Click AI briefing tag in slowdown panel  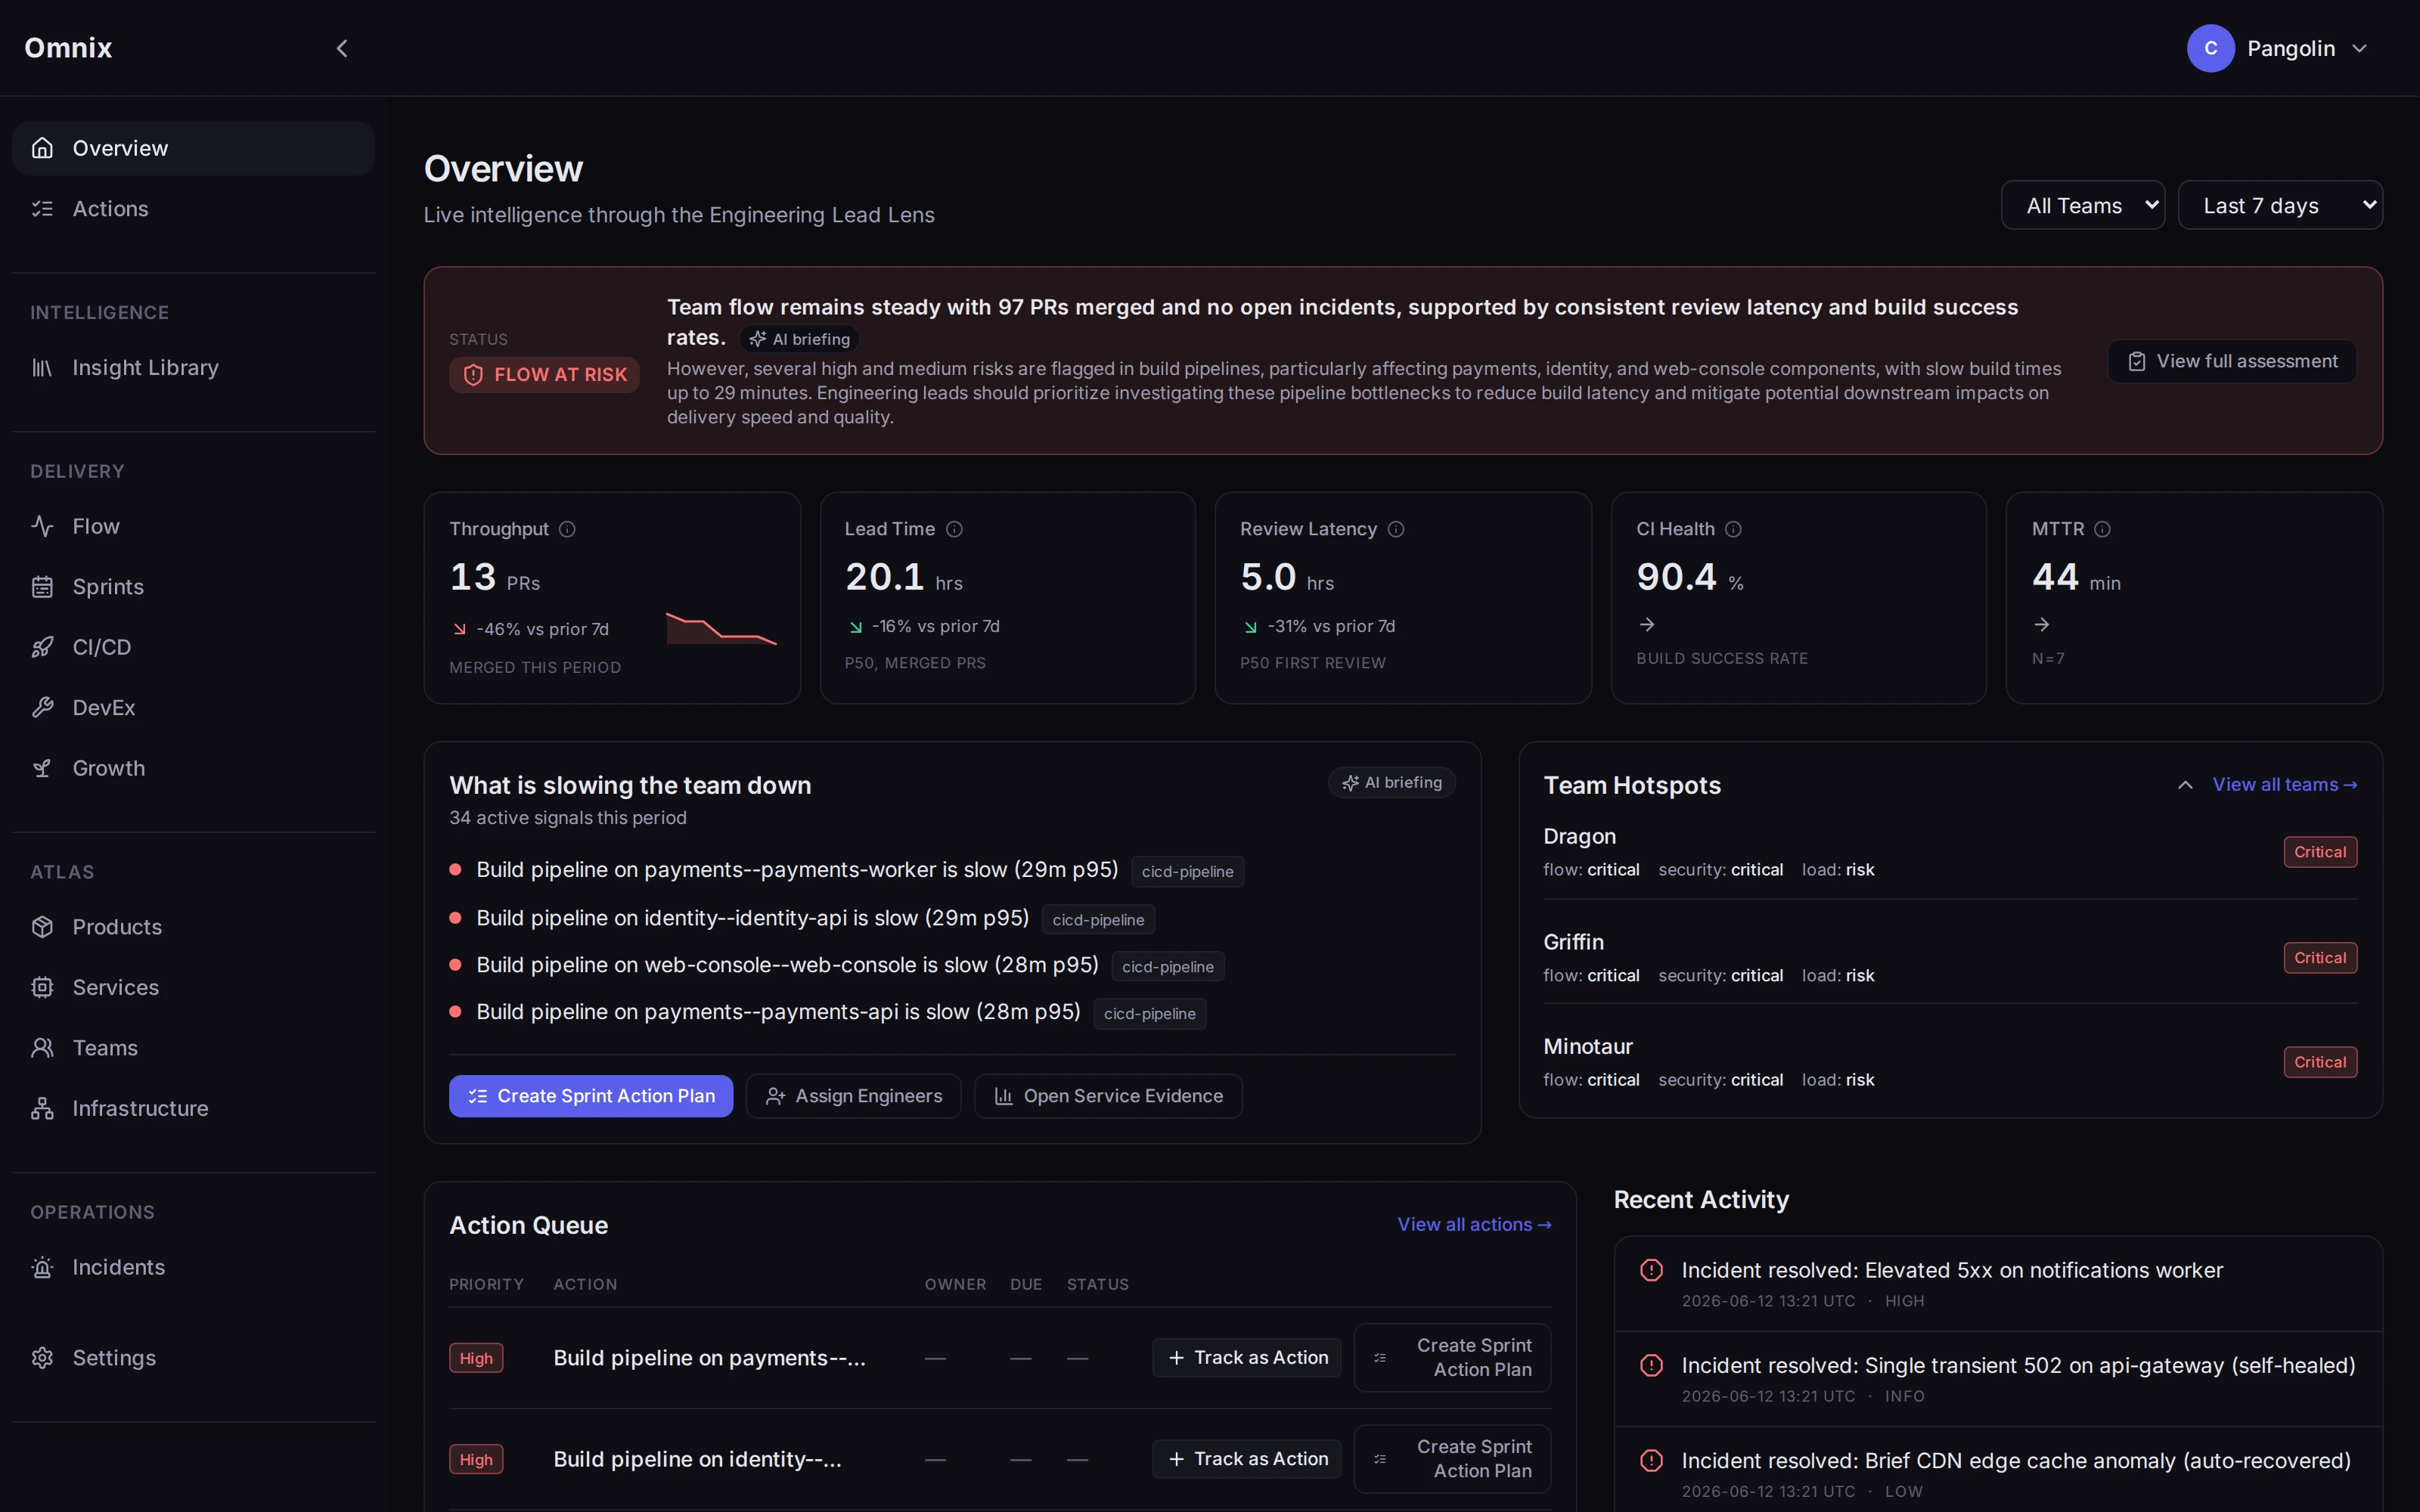pyautogui.click(x=1392, y=783)
